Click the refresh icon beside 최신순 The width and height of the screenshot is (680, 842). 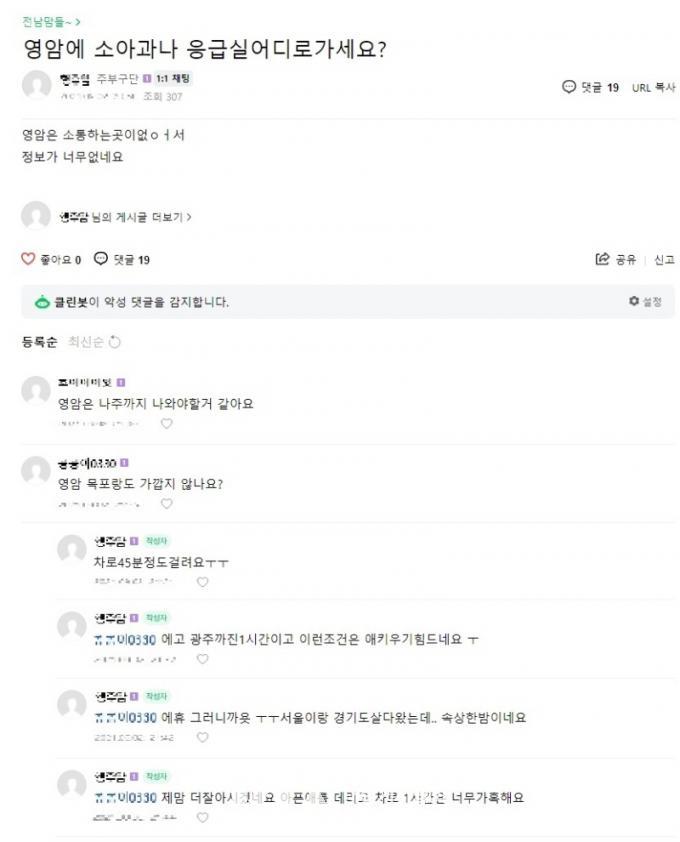pyautogui.click(x=114, y=342)
